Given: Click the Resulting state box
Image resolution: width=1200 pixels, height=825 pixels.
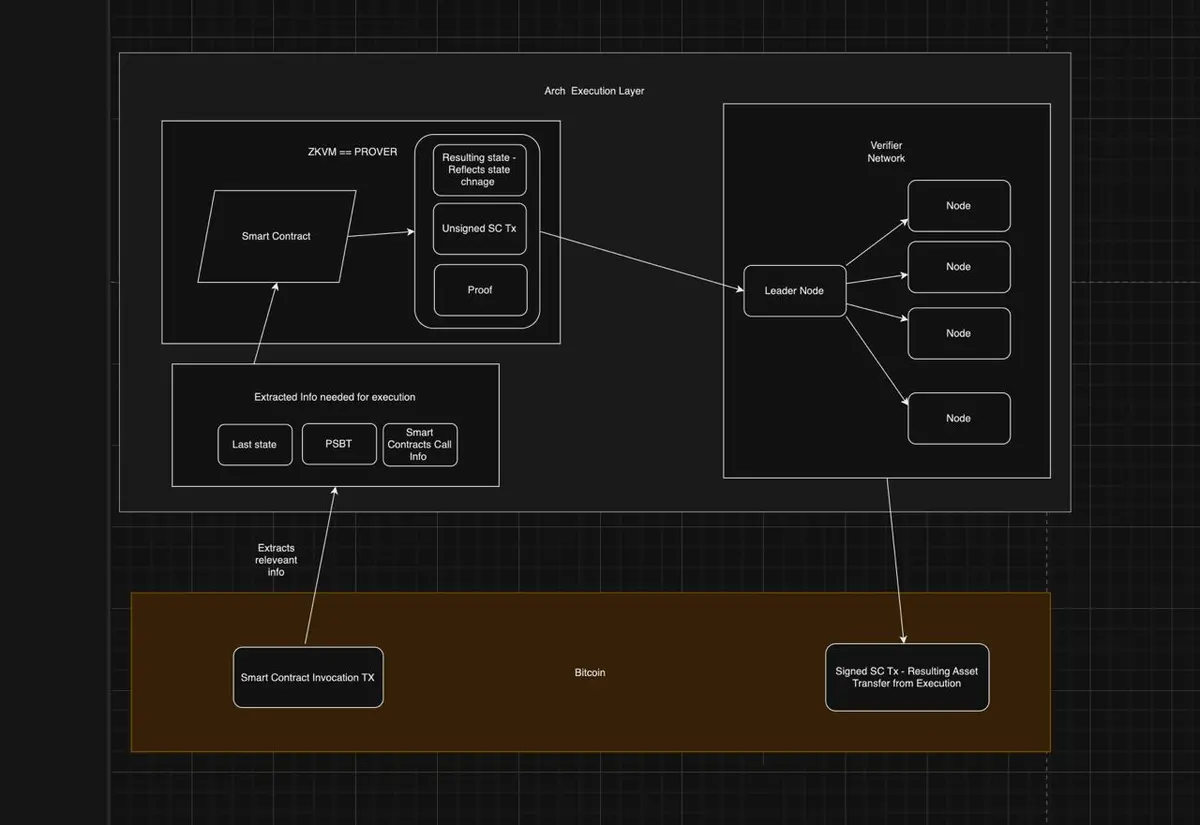Looking at the screenshot, I should [479, 170].
